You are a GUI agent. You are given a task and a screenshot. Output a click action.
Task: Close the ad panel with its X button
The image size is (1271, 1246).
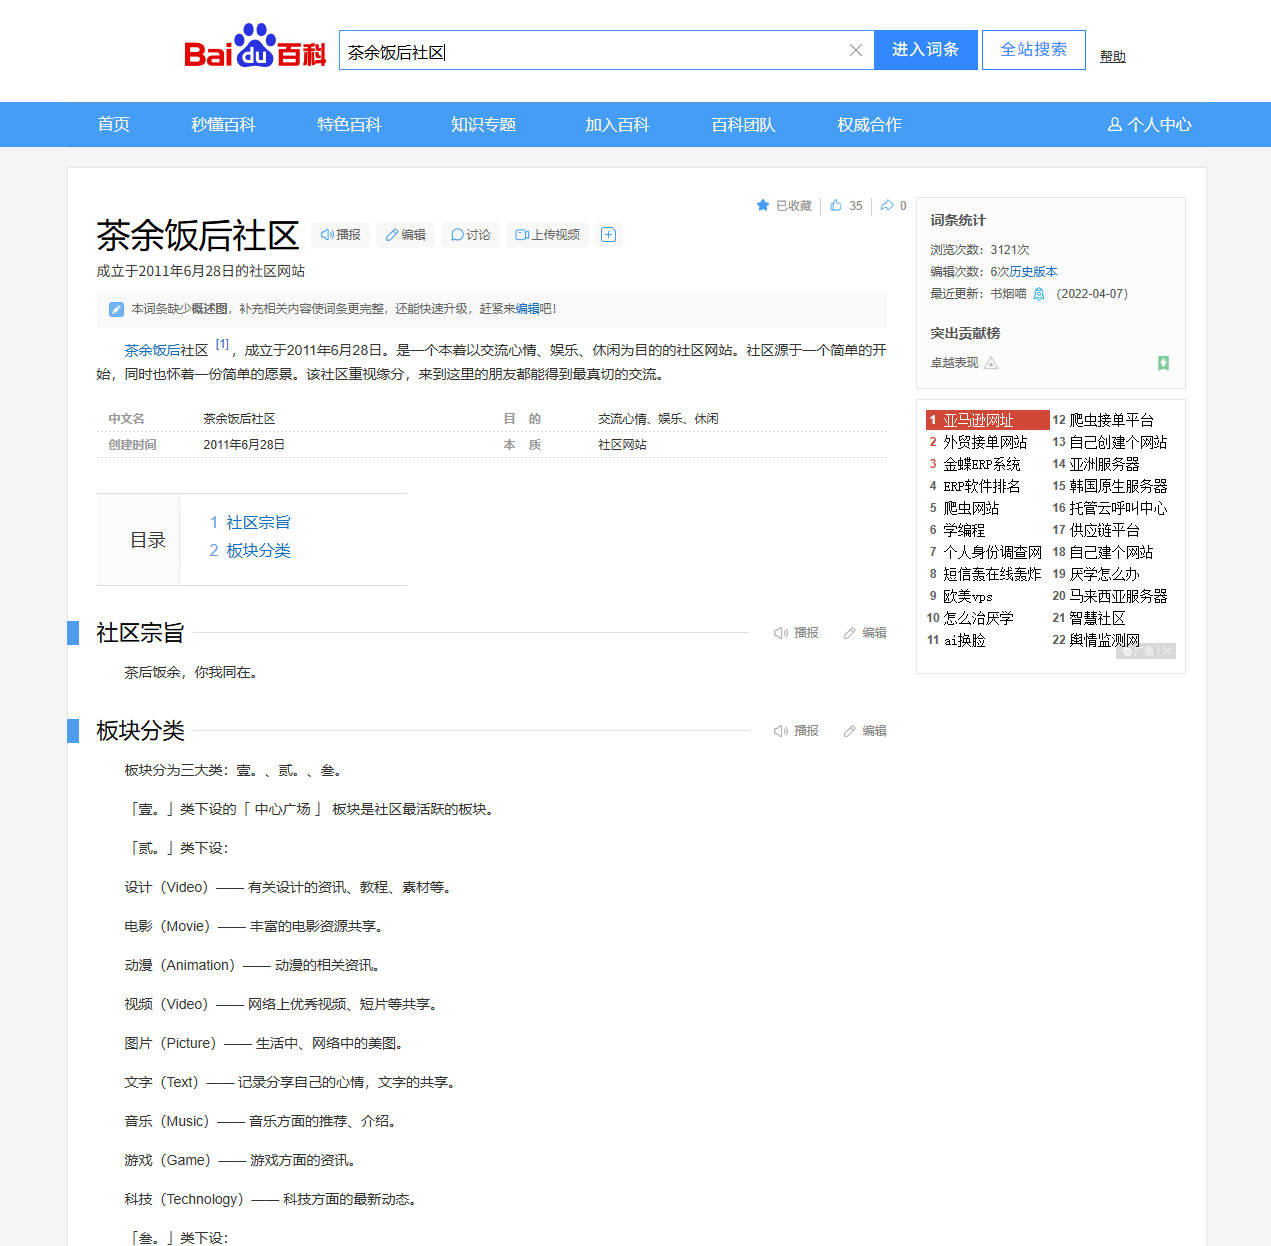1167,651
